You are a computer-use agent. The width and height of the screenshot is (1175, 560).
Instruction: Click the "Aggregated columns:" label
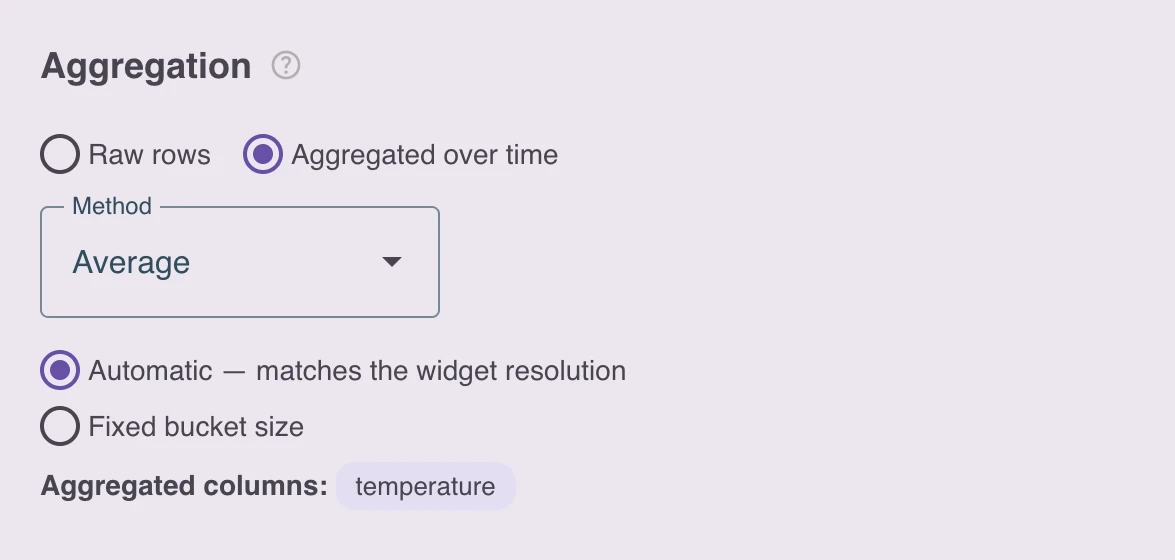click(x=184, y=486)
